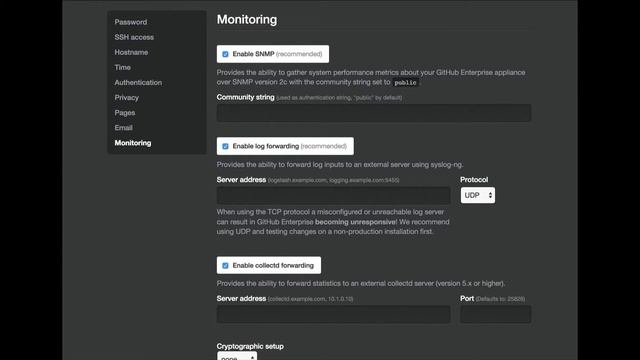Navigate to Pages settings

[x=124, y=113]
